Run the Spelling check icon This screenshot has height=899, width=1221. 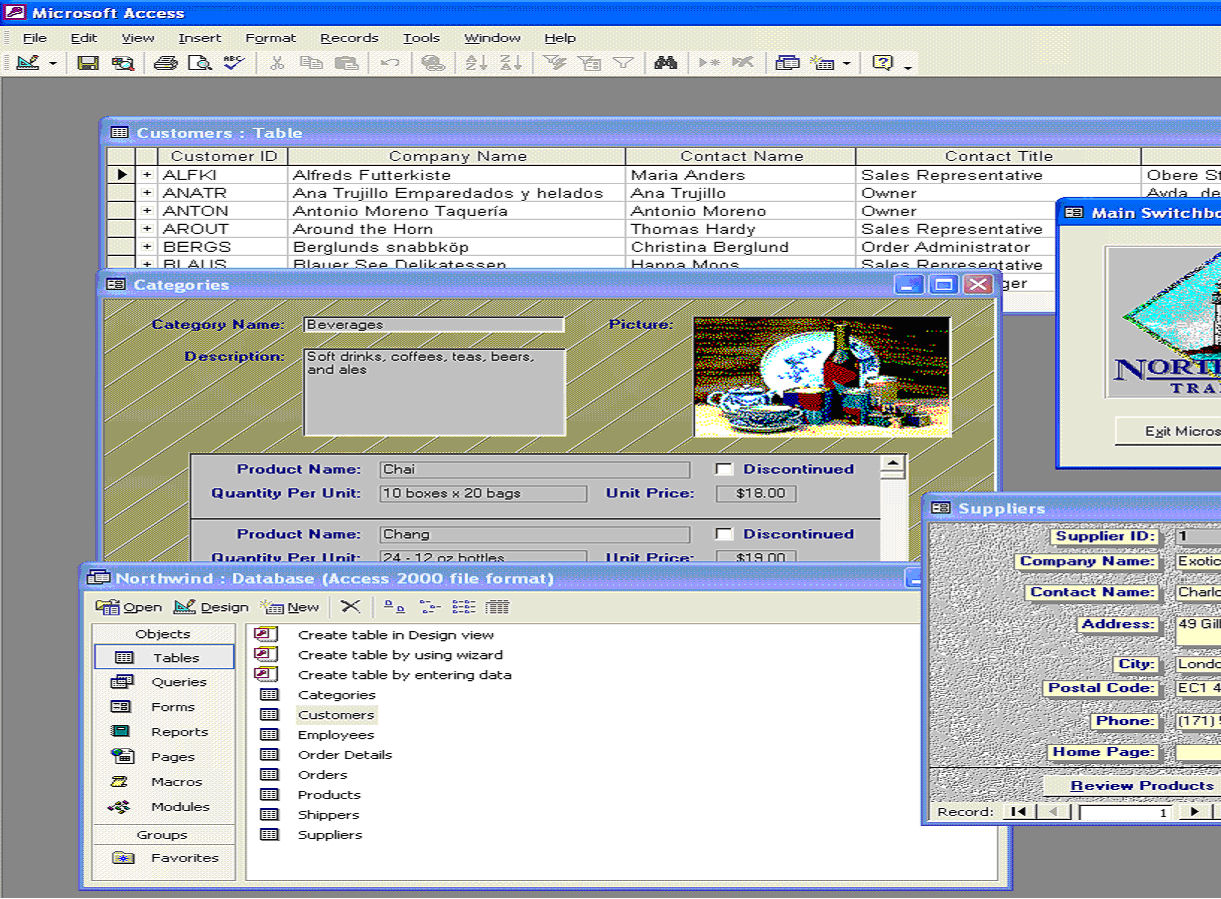[234, 63]
